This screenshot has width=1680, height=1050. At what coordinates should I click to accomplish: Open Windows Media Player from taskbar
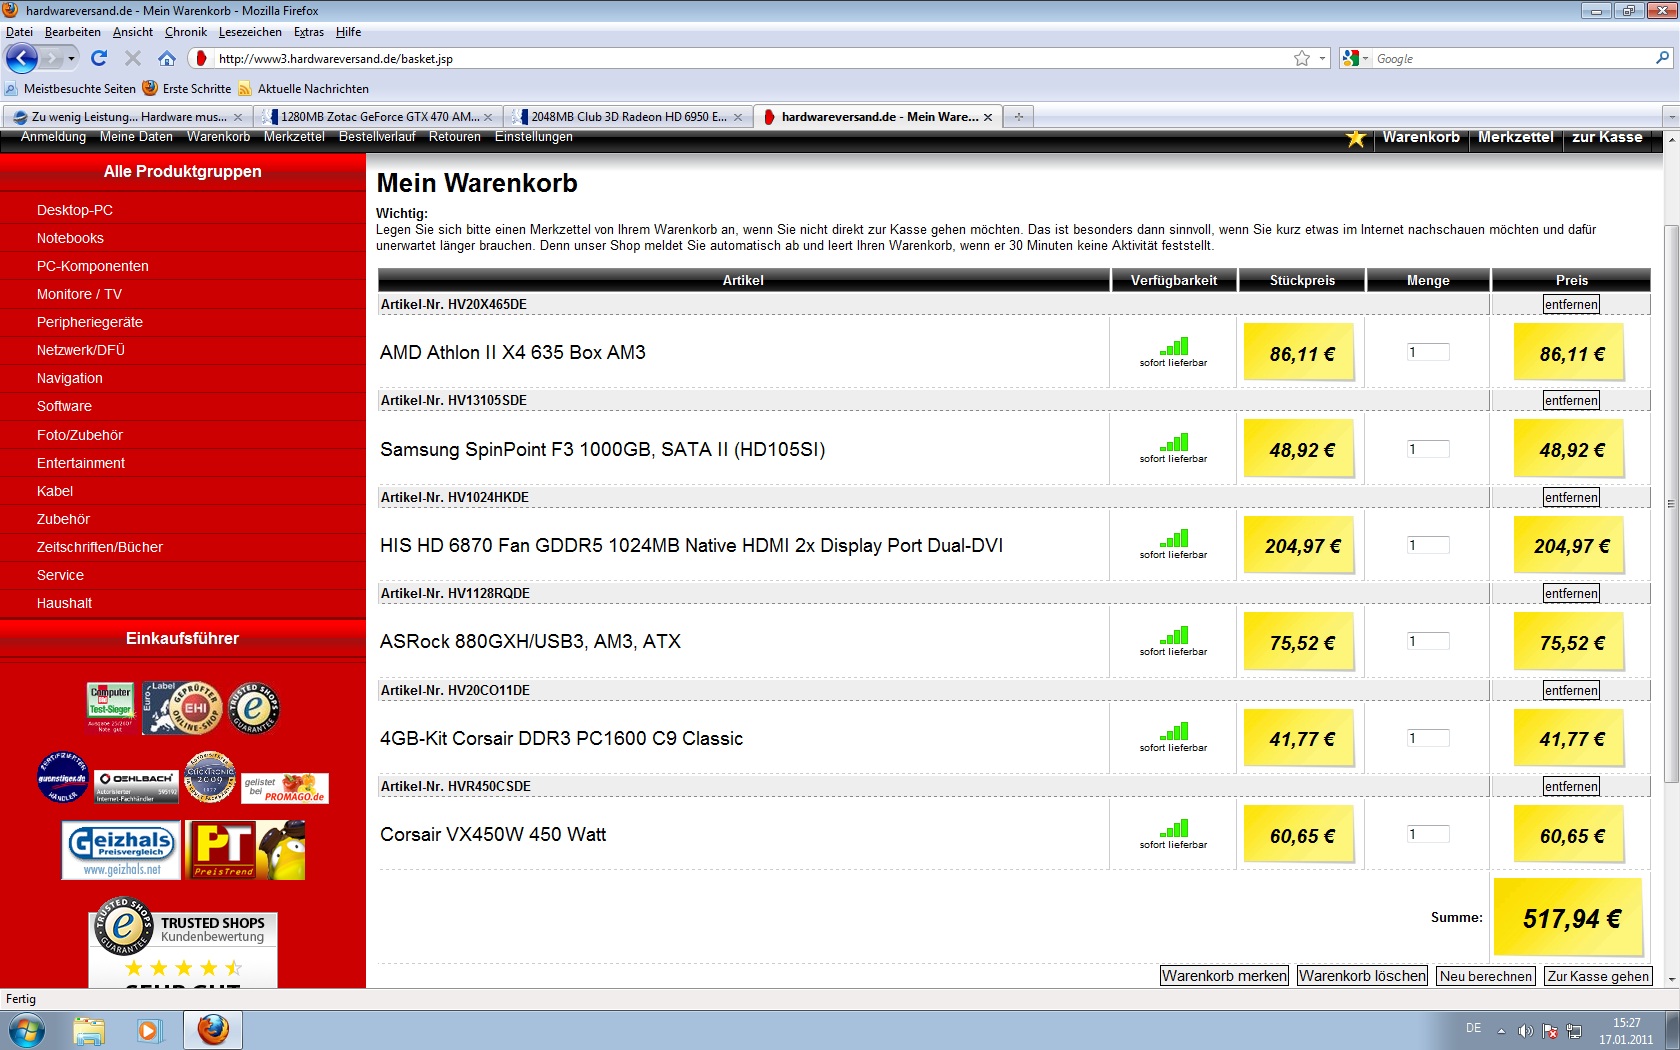click(x=149, y=1030)
